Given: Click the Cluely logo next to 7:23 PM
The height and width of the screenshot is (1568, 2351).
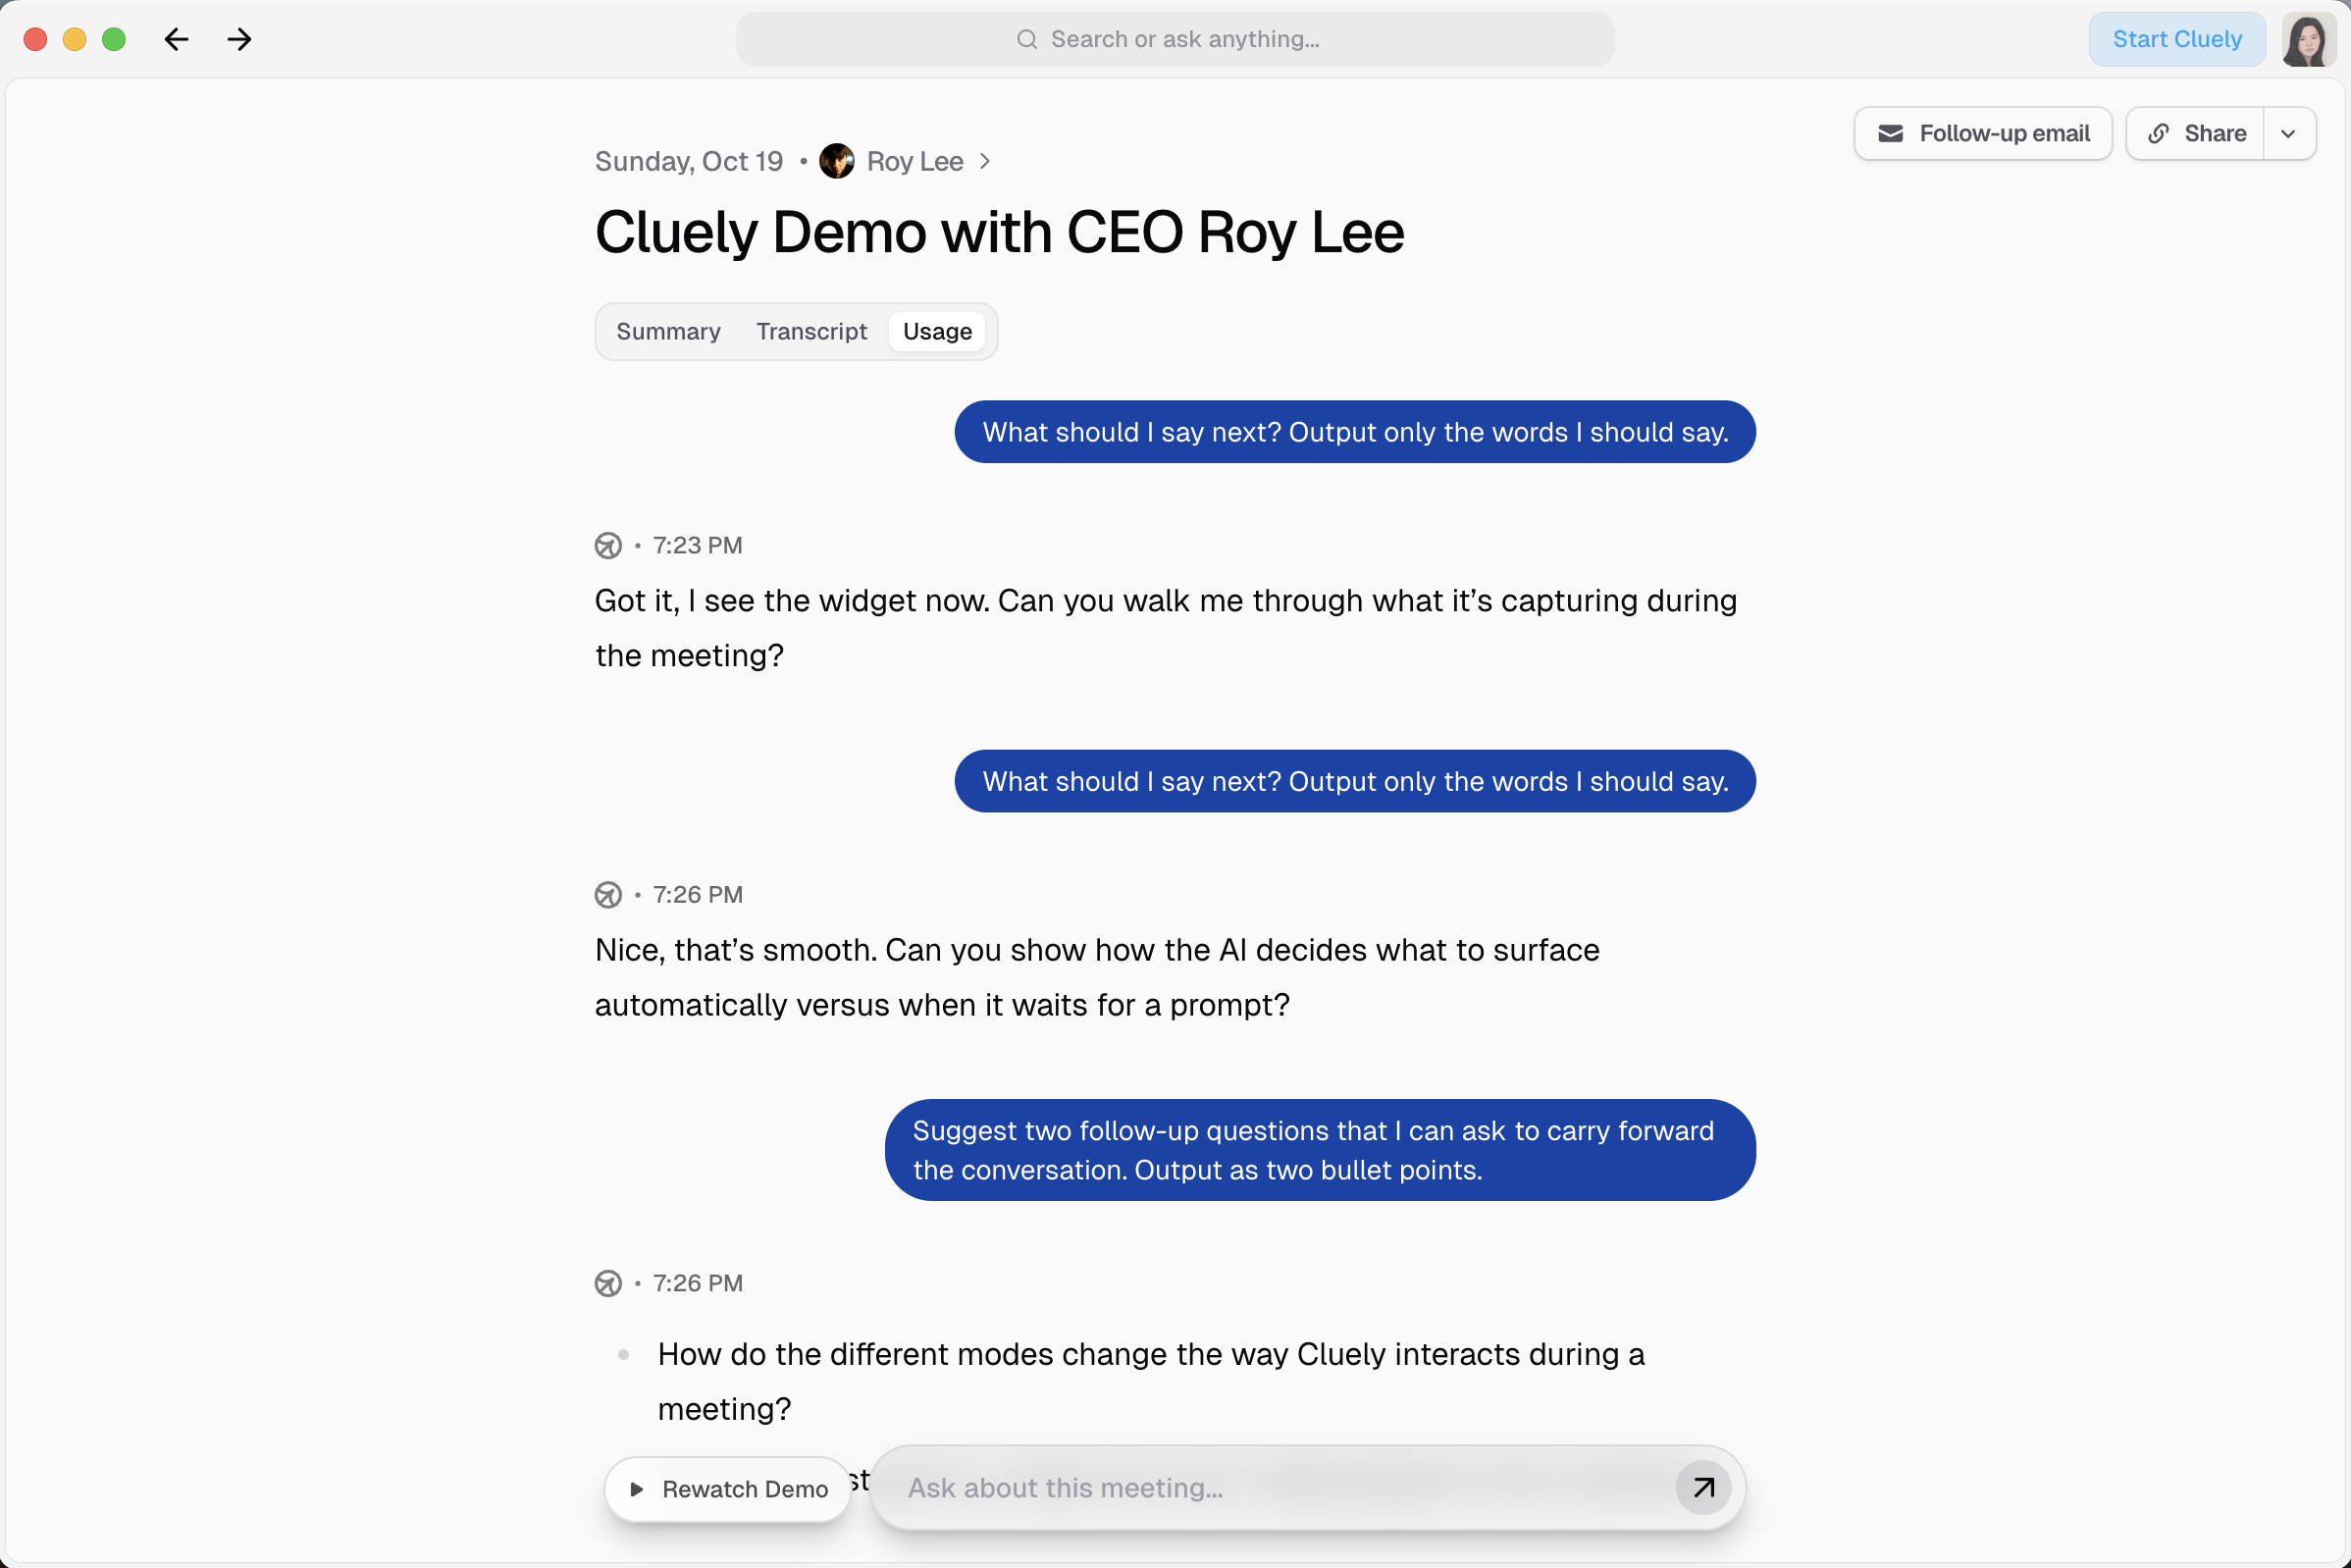Looking at the screenshot, I should (x=608, y=546).
